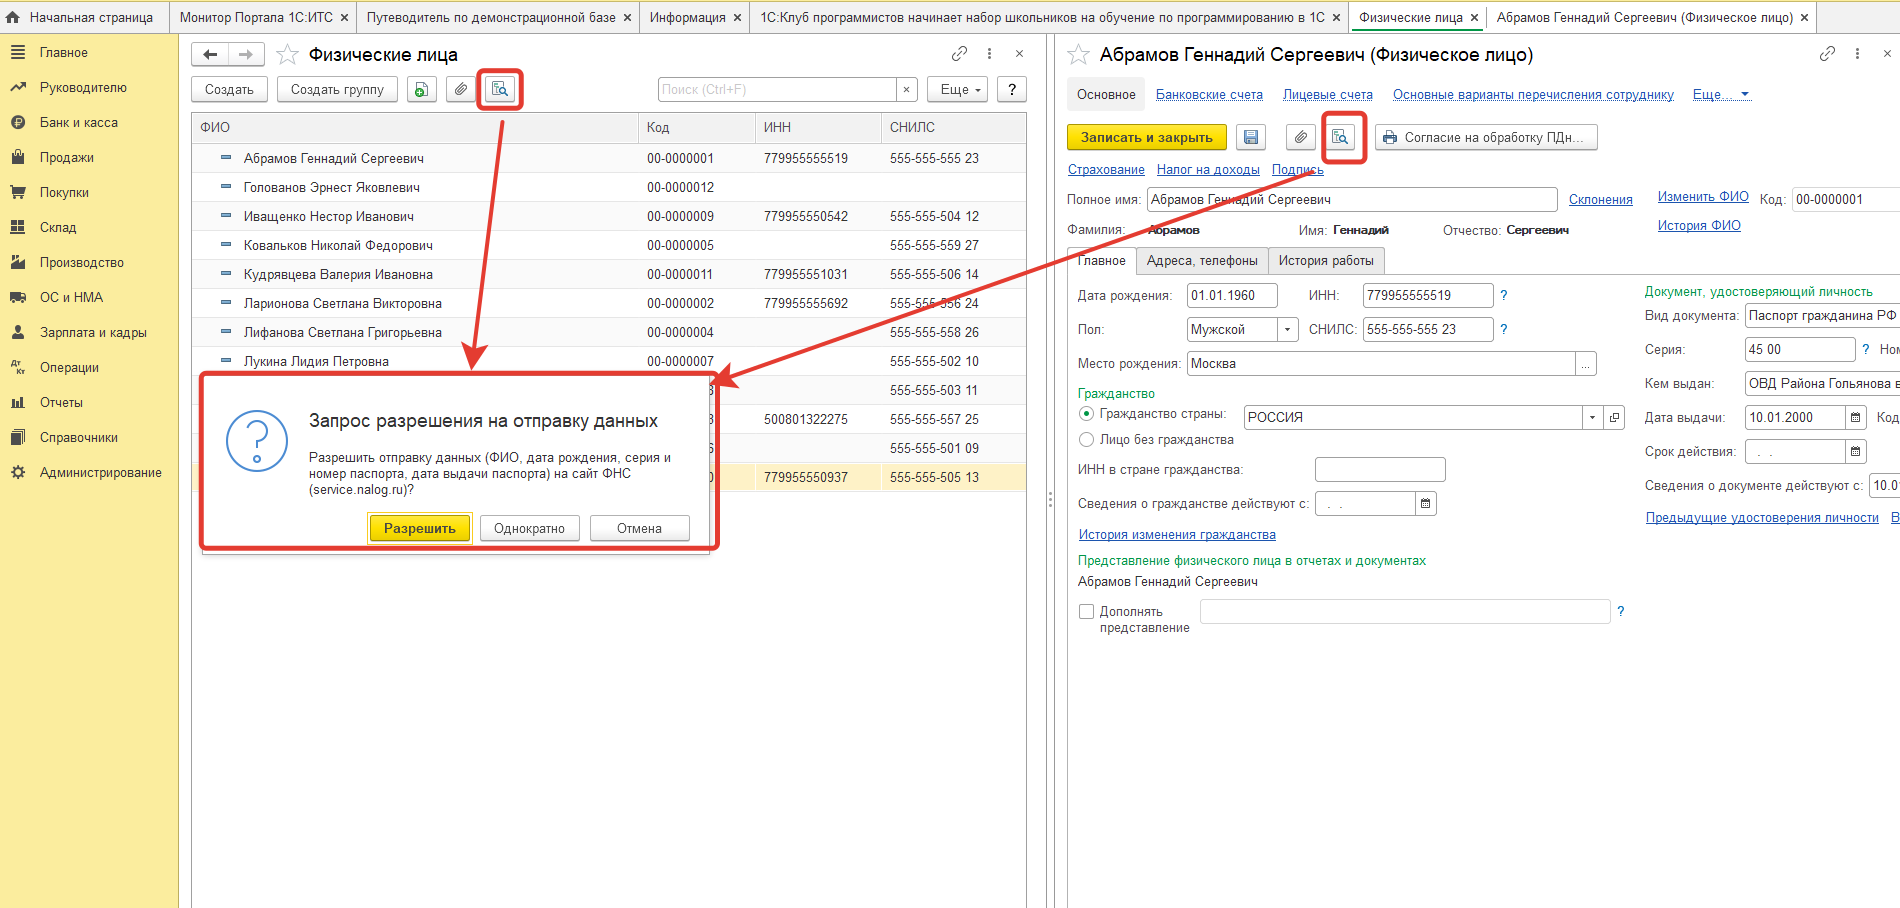Click the forward arrow in Физические лица

click(x=246, y=55)
